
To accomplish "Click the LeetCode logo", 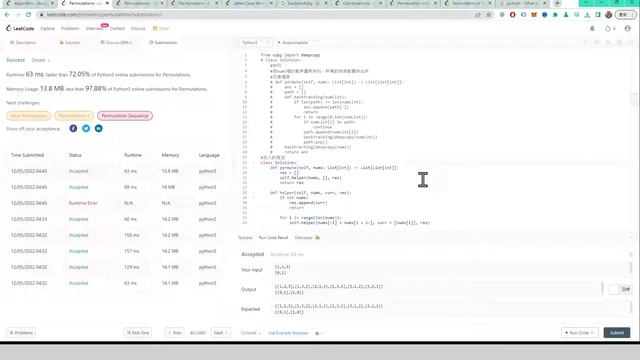I will (x=20, y=28).
